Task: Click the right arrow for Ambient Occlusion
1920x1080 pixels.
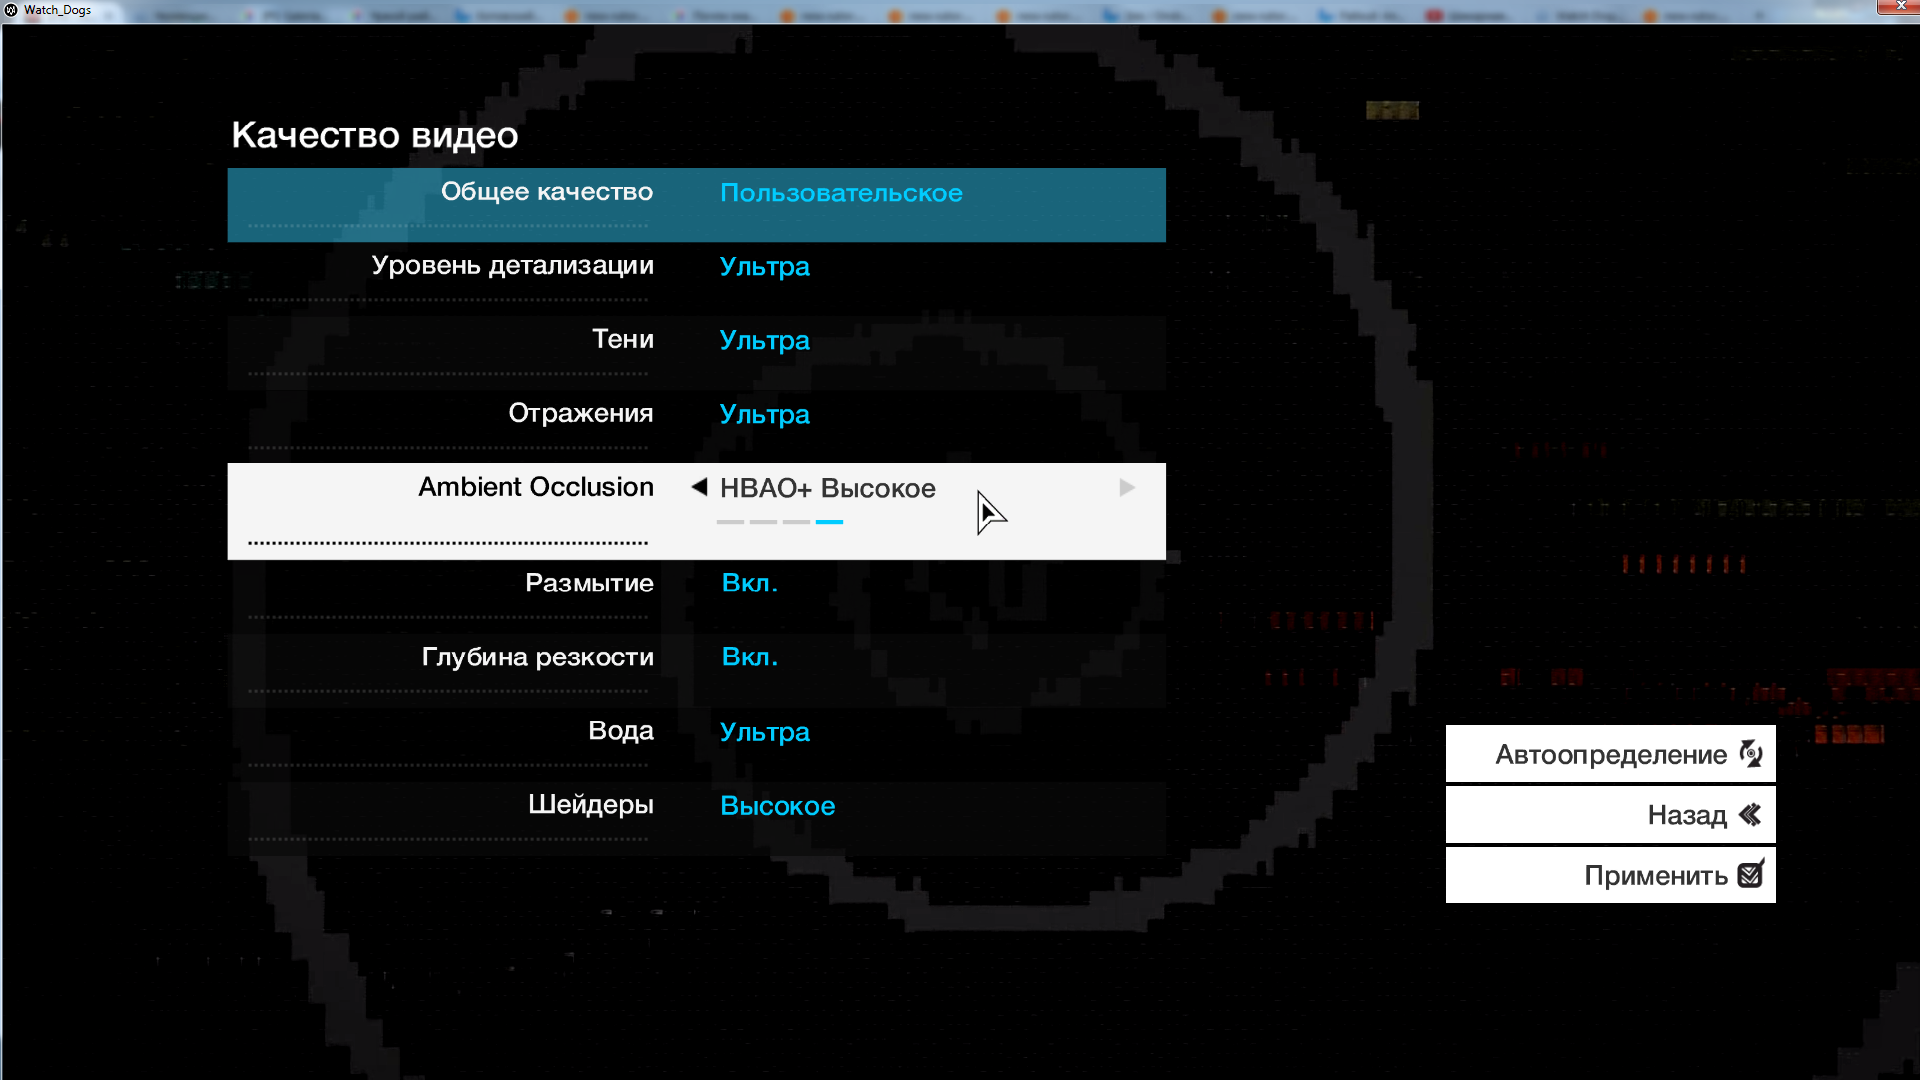Action: pos(1127,487)
